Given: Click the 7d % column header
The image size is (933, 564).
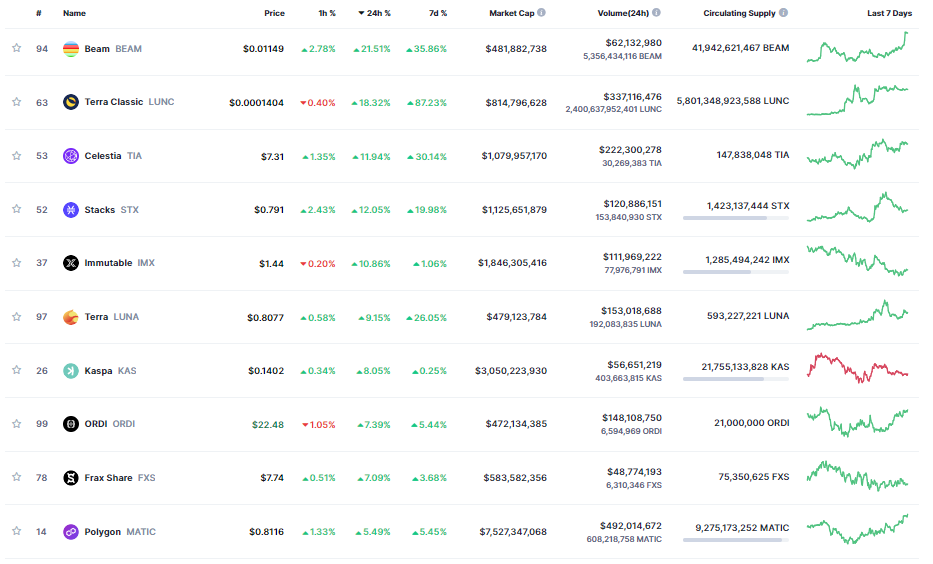Looking at the screenshot, I should 437,13.
